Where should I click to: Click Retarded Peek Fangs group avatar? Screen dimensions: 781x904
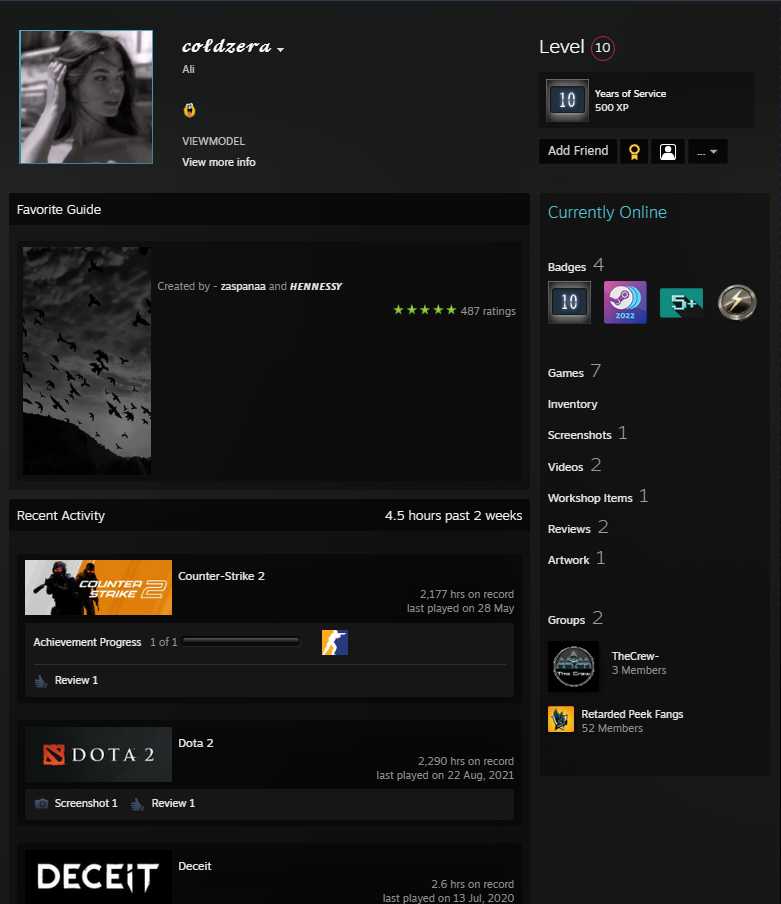pyautogui.click(x=561, y=719)
